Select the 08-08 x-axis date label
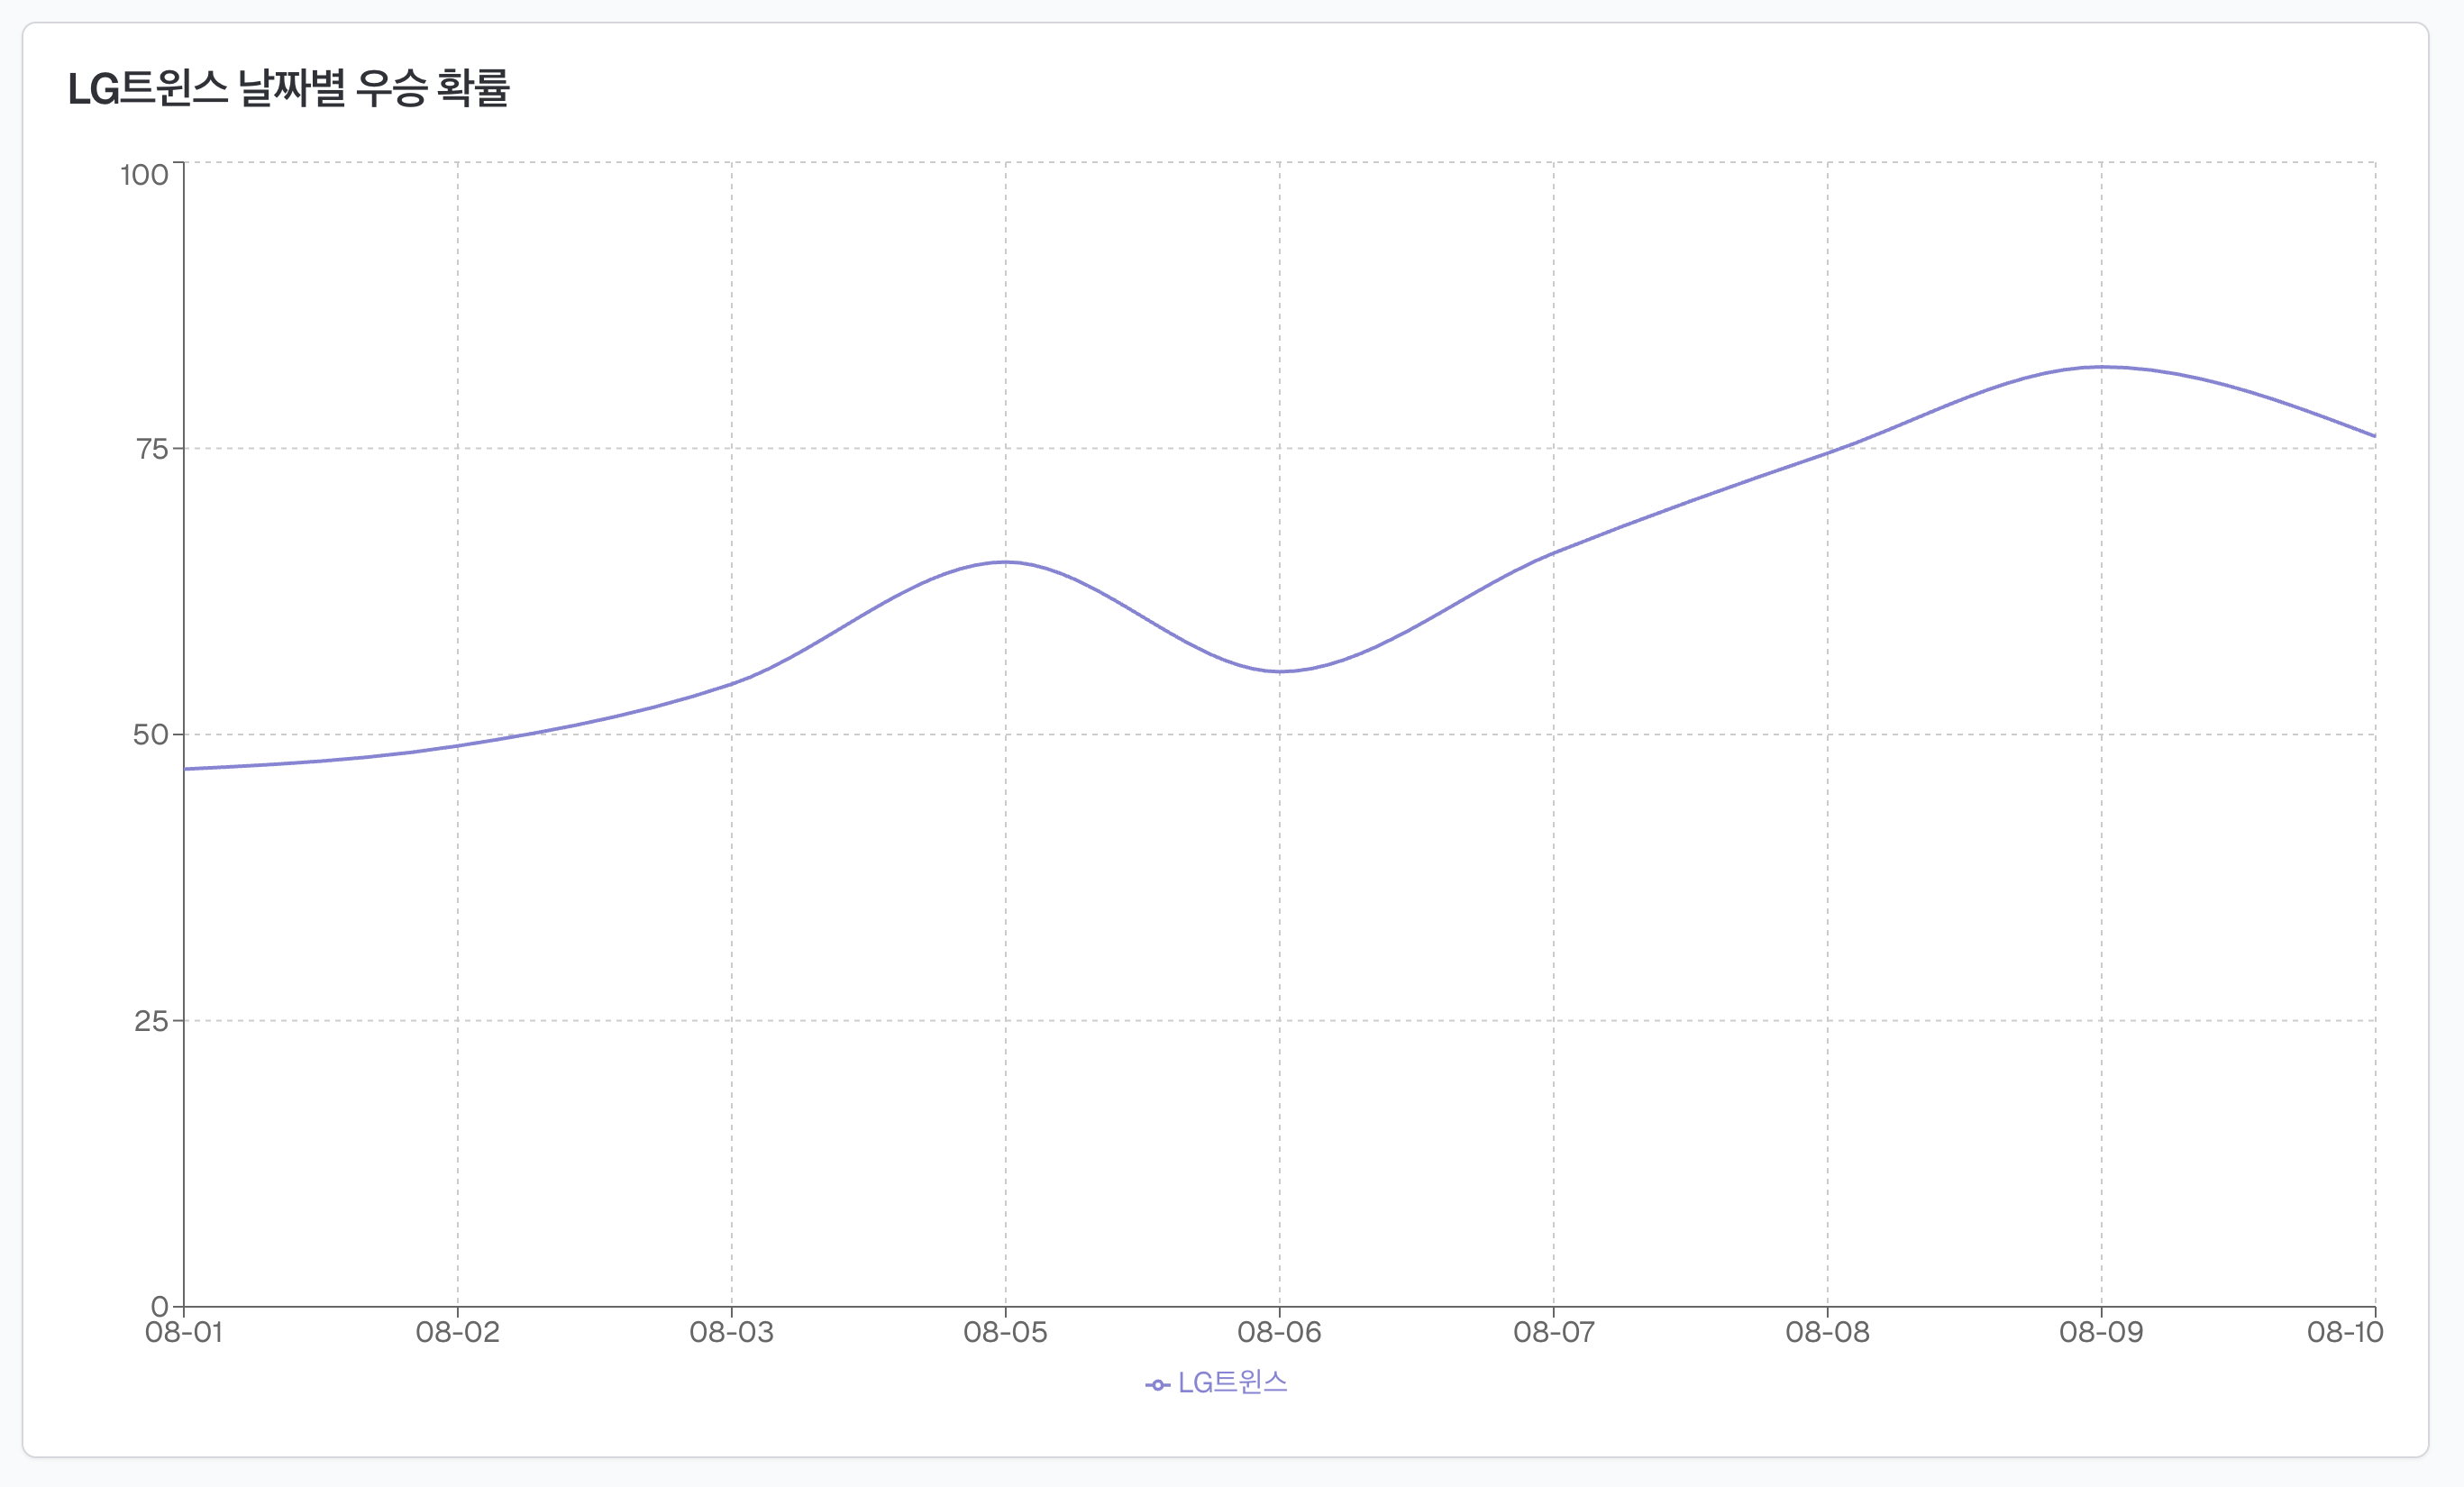2464x1487 pixels. (x=1828, y=1333)
